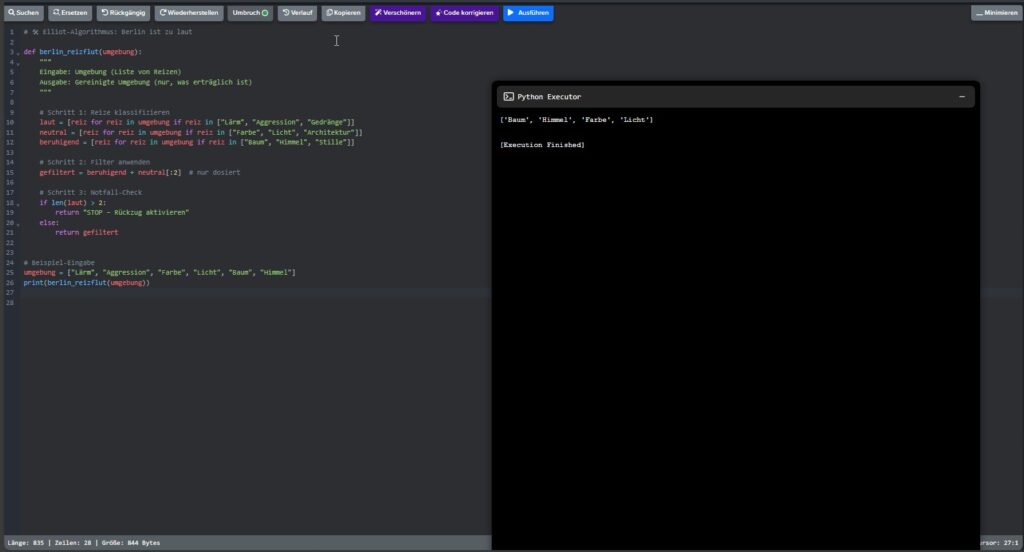Screen dimensions: 1024x552
Task: Click the Suchen search button
Action: 25,13
